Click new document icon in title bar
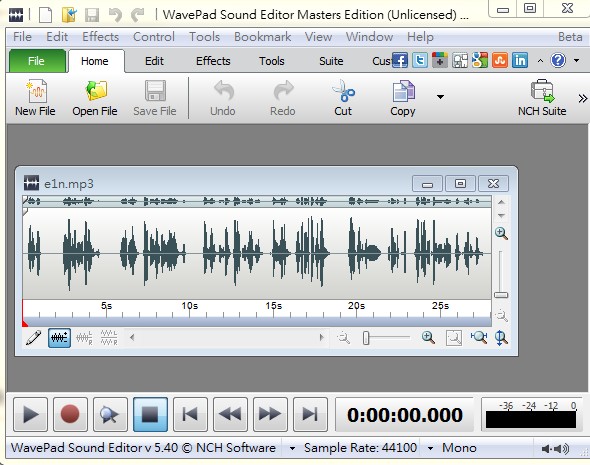The width and height of the screenshot is (590, 465). pyautogui.click(x=46, y=15)
